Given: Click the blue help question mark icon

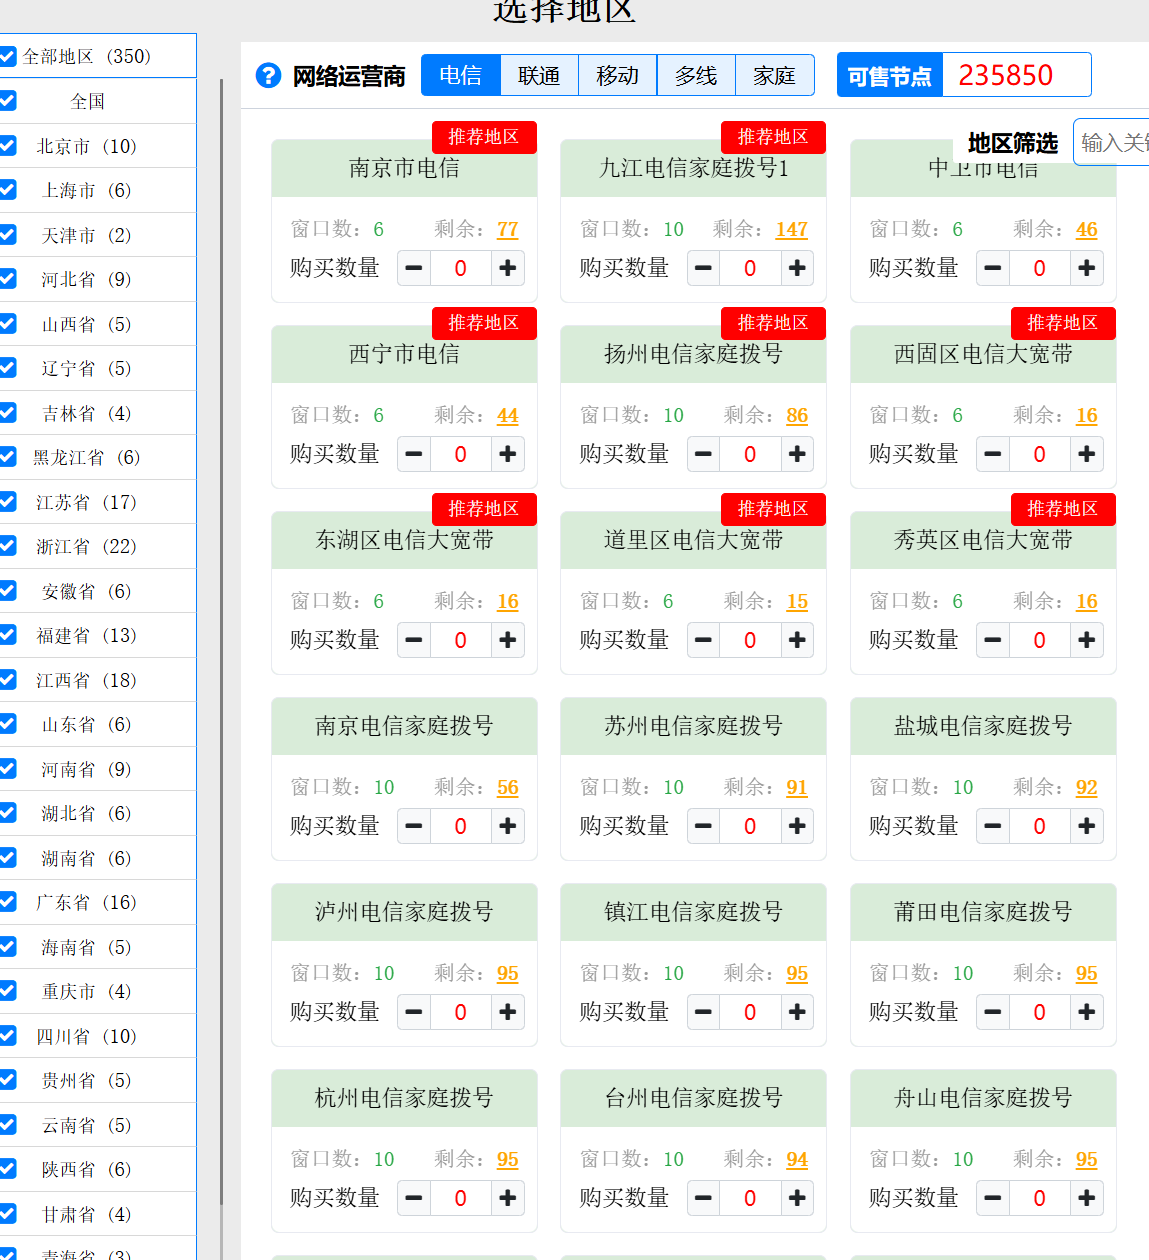Looking at the screenshot, I should point(268,76).
